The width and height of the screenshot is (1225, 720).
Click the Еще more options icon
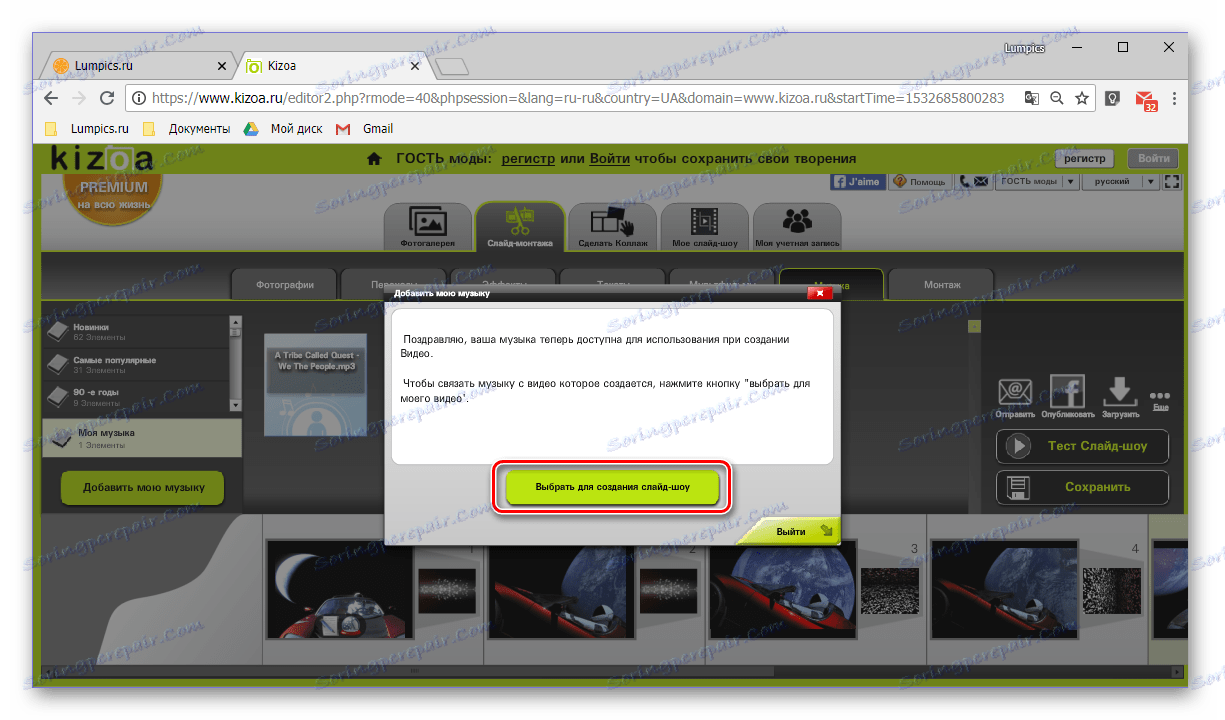1160,400
